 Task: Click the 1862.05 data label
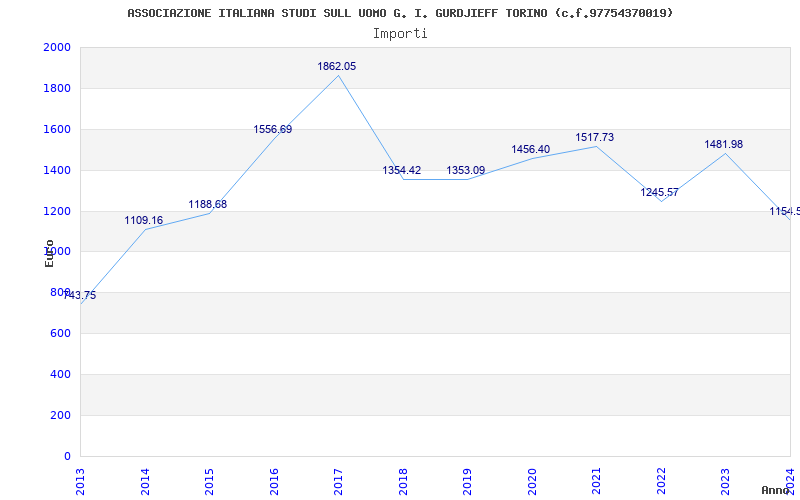click(x=337, y=66)
